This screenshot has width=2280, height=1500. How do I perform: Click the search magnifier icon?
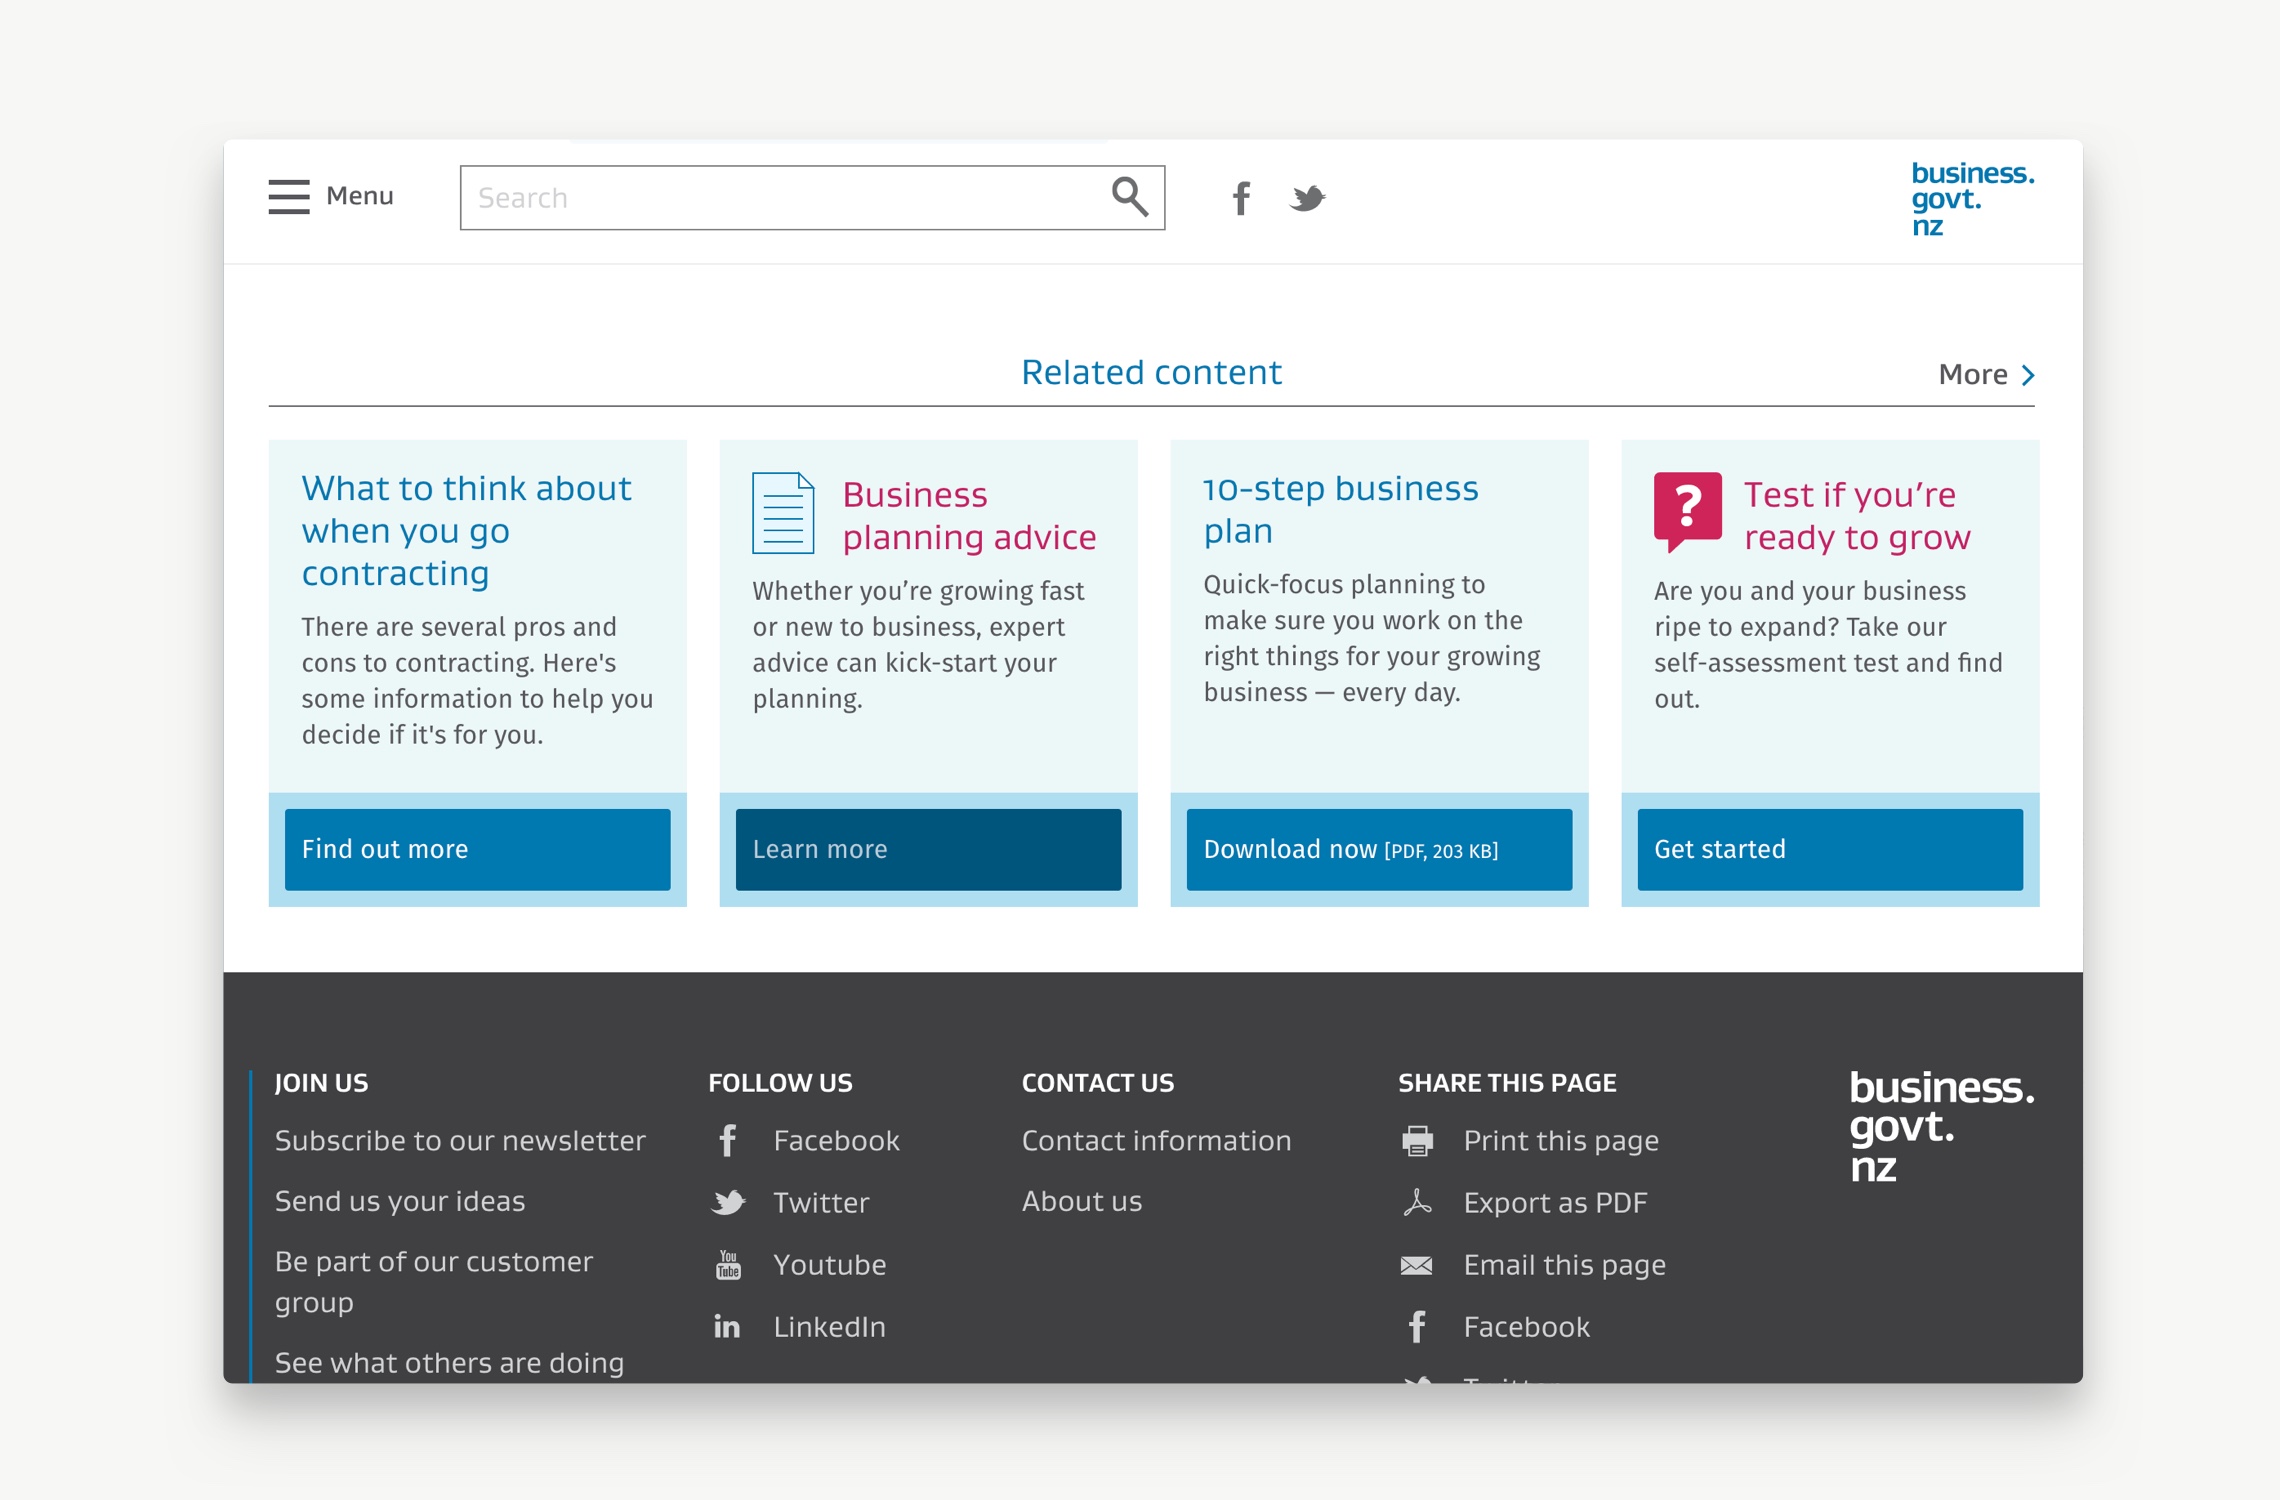point(1132,198)
